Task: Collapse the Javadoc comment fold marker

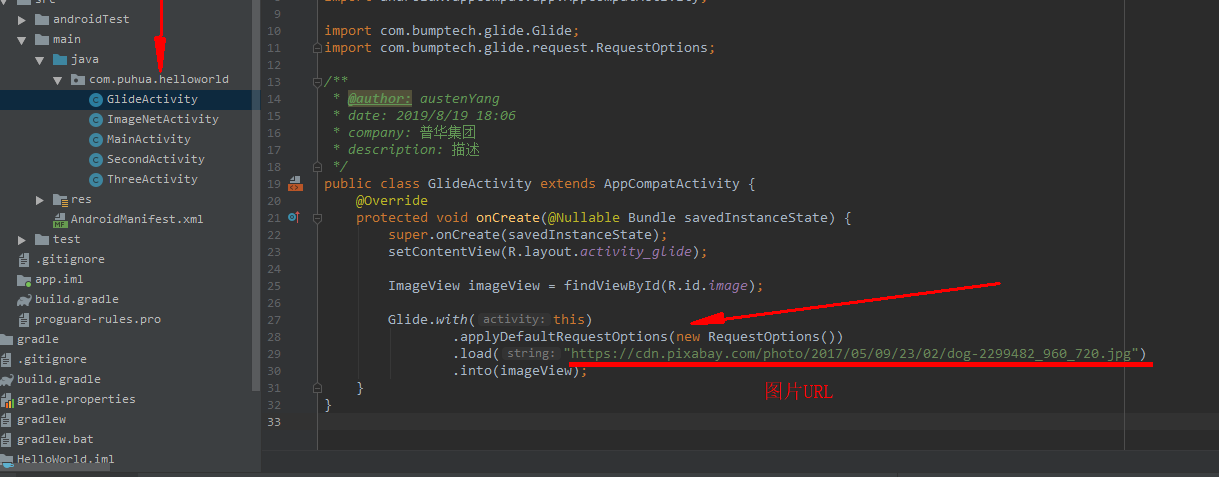Action: point(318,81)
